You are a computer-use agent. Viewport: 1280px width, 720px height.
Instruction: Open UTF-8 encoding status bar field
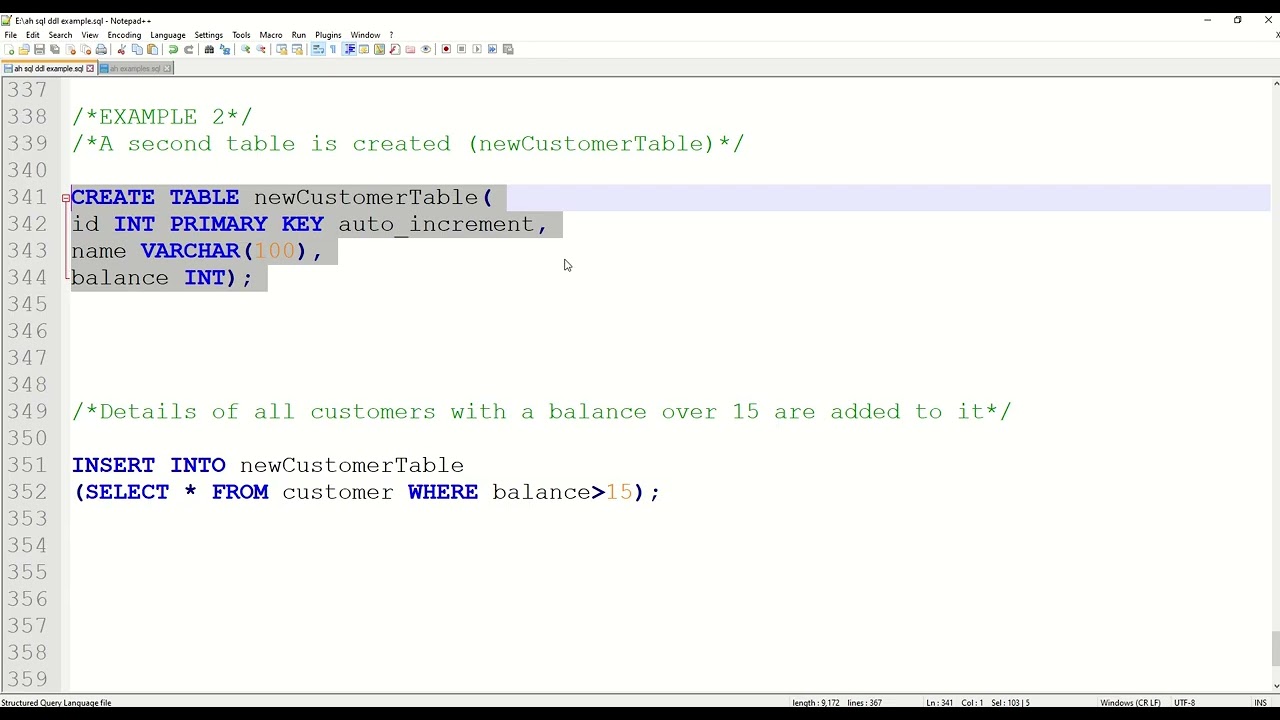click(x=1184, y=703)
